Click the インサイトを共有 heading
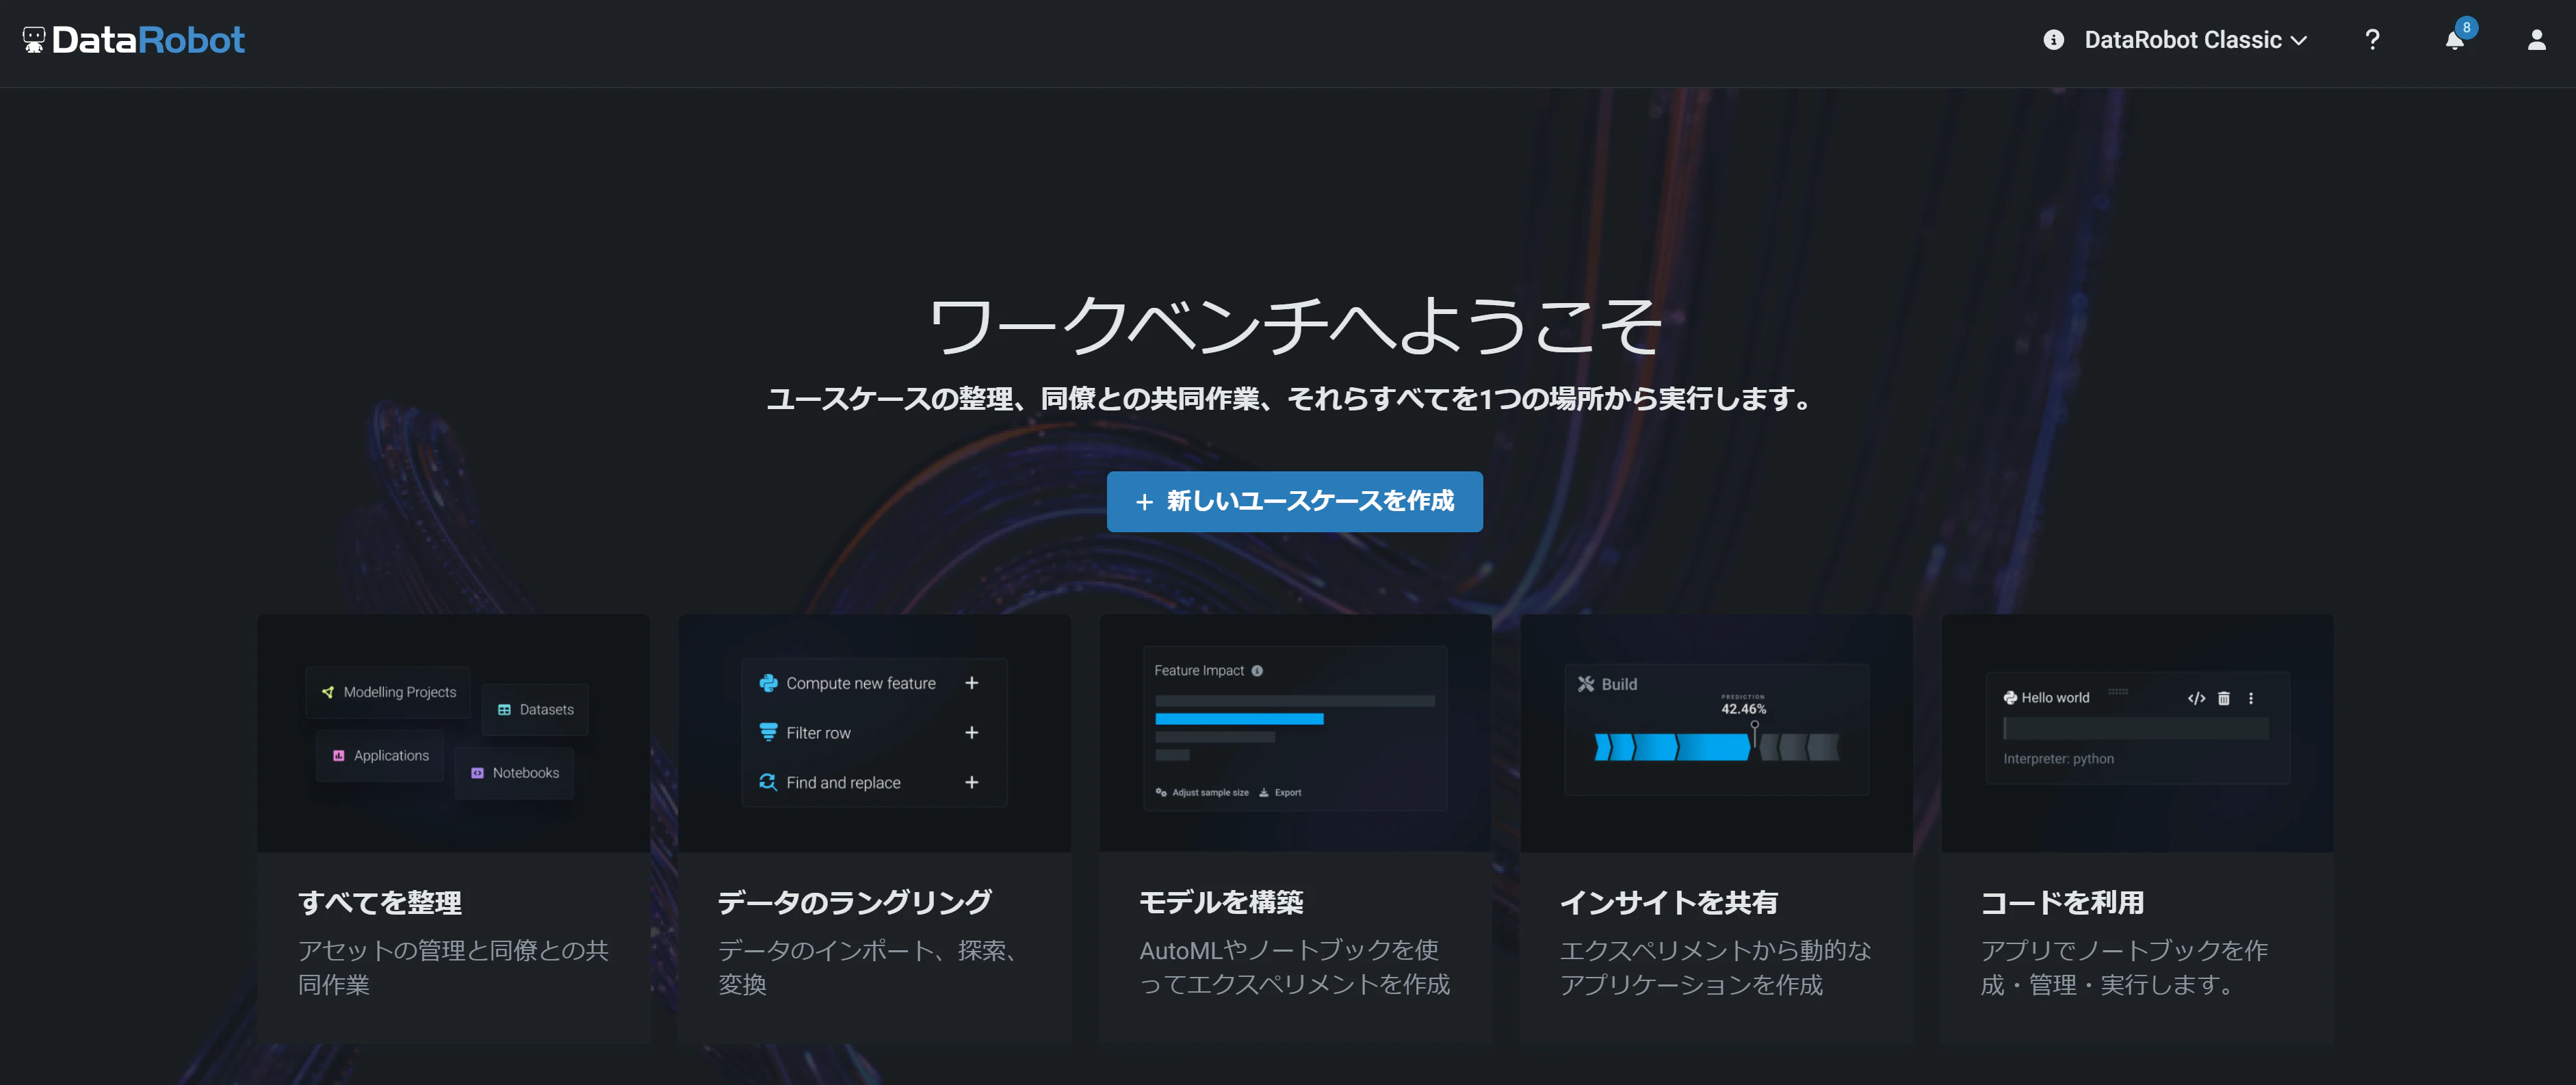The height and width of the screenshot is (1085, 2576). click(x=1668, y=902)
